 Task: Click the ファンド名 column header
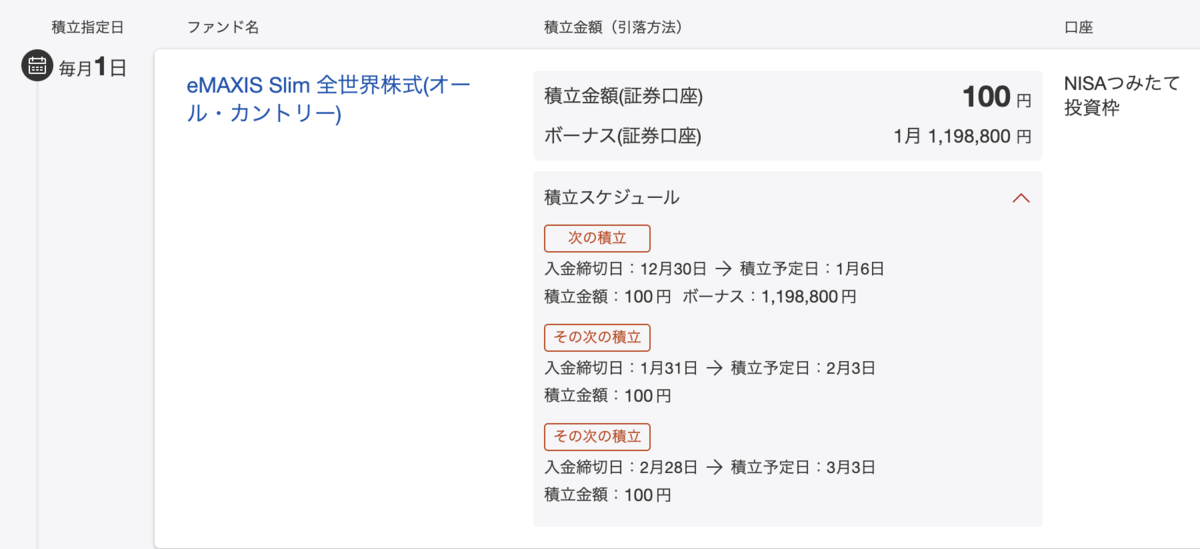click(223, 28)
